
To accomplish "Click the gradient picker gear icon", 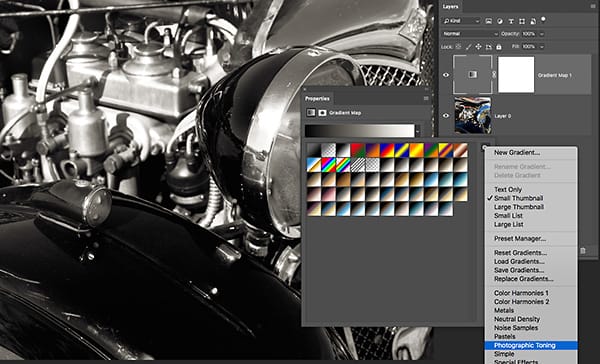I will click(x=484, y=147).
